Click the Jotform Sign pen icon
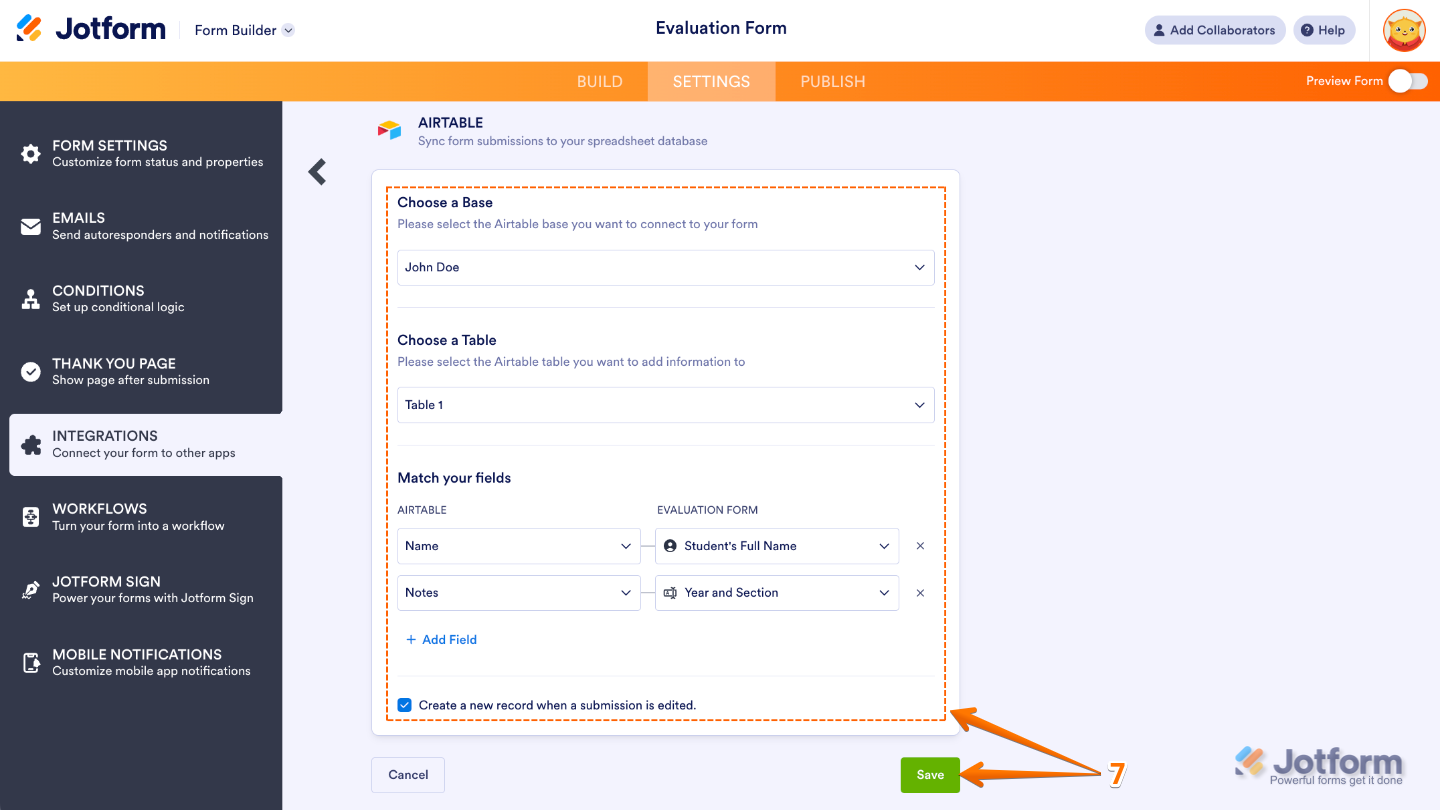Viewport: 1440px width, 810px height. pyautogui.click(x=30, y=588)
